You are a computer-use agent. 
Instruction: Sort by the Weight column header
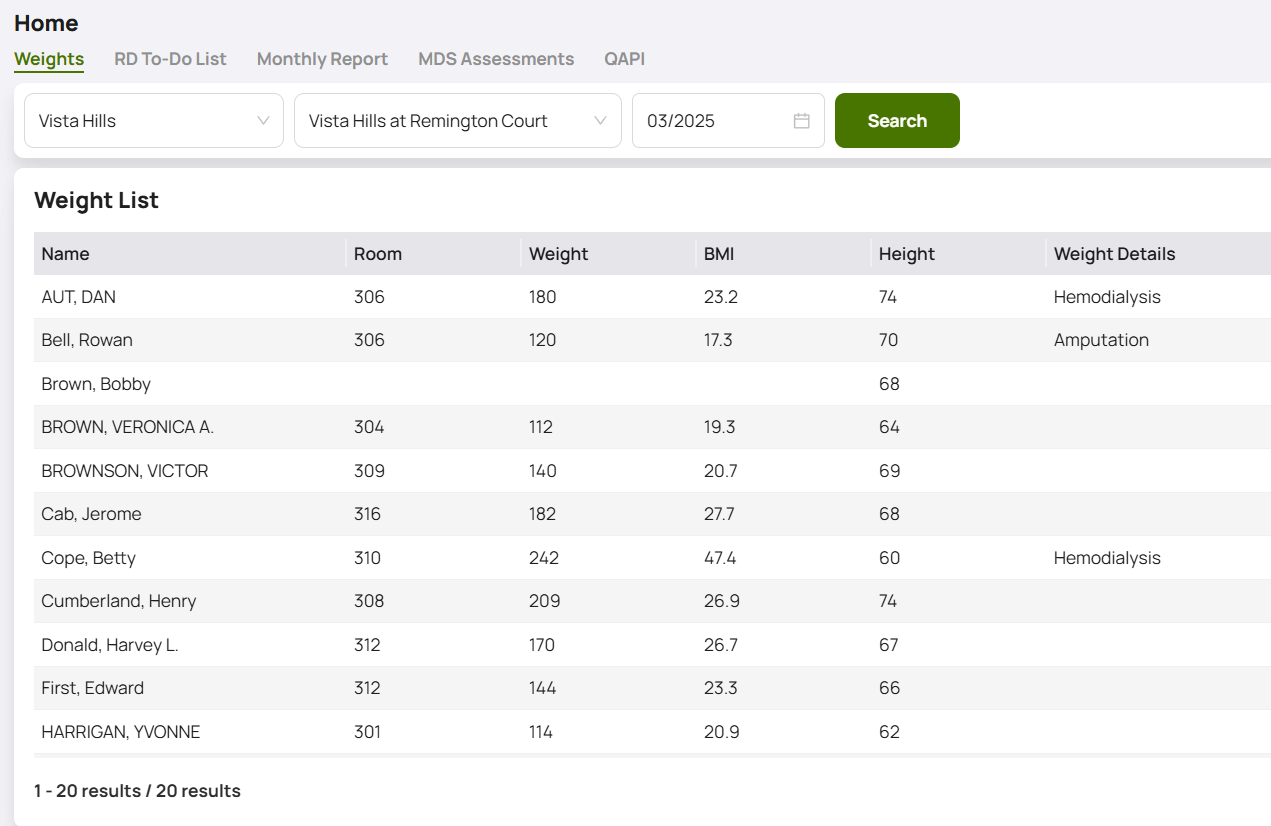[558, 254]
